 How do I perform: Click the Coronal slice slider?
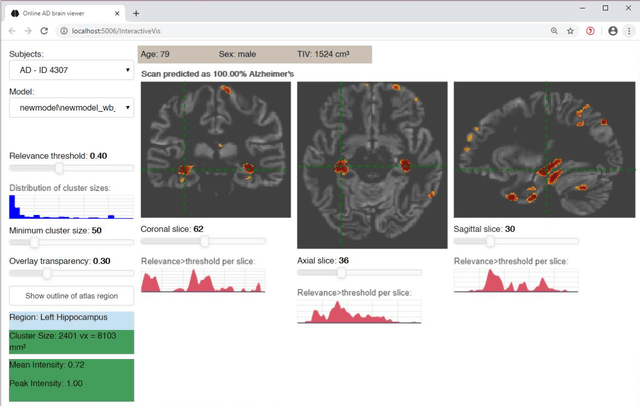click(x=204, y=241)
